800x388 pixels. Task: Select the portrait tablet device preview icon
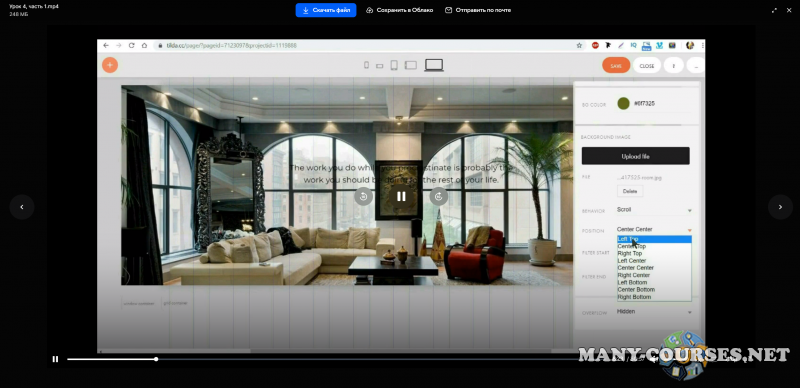point(394,65)
